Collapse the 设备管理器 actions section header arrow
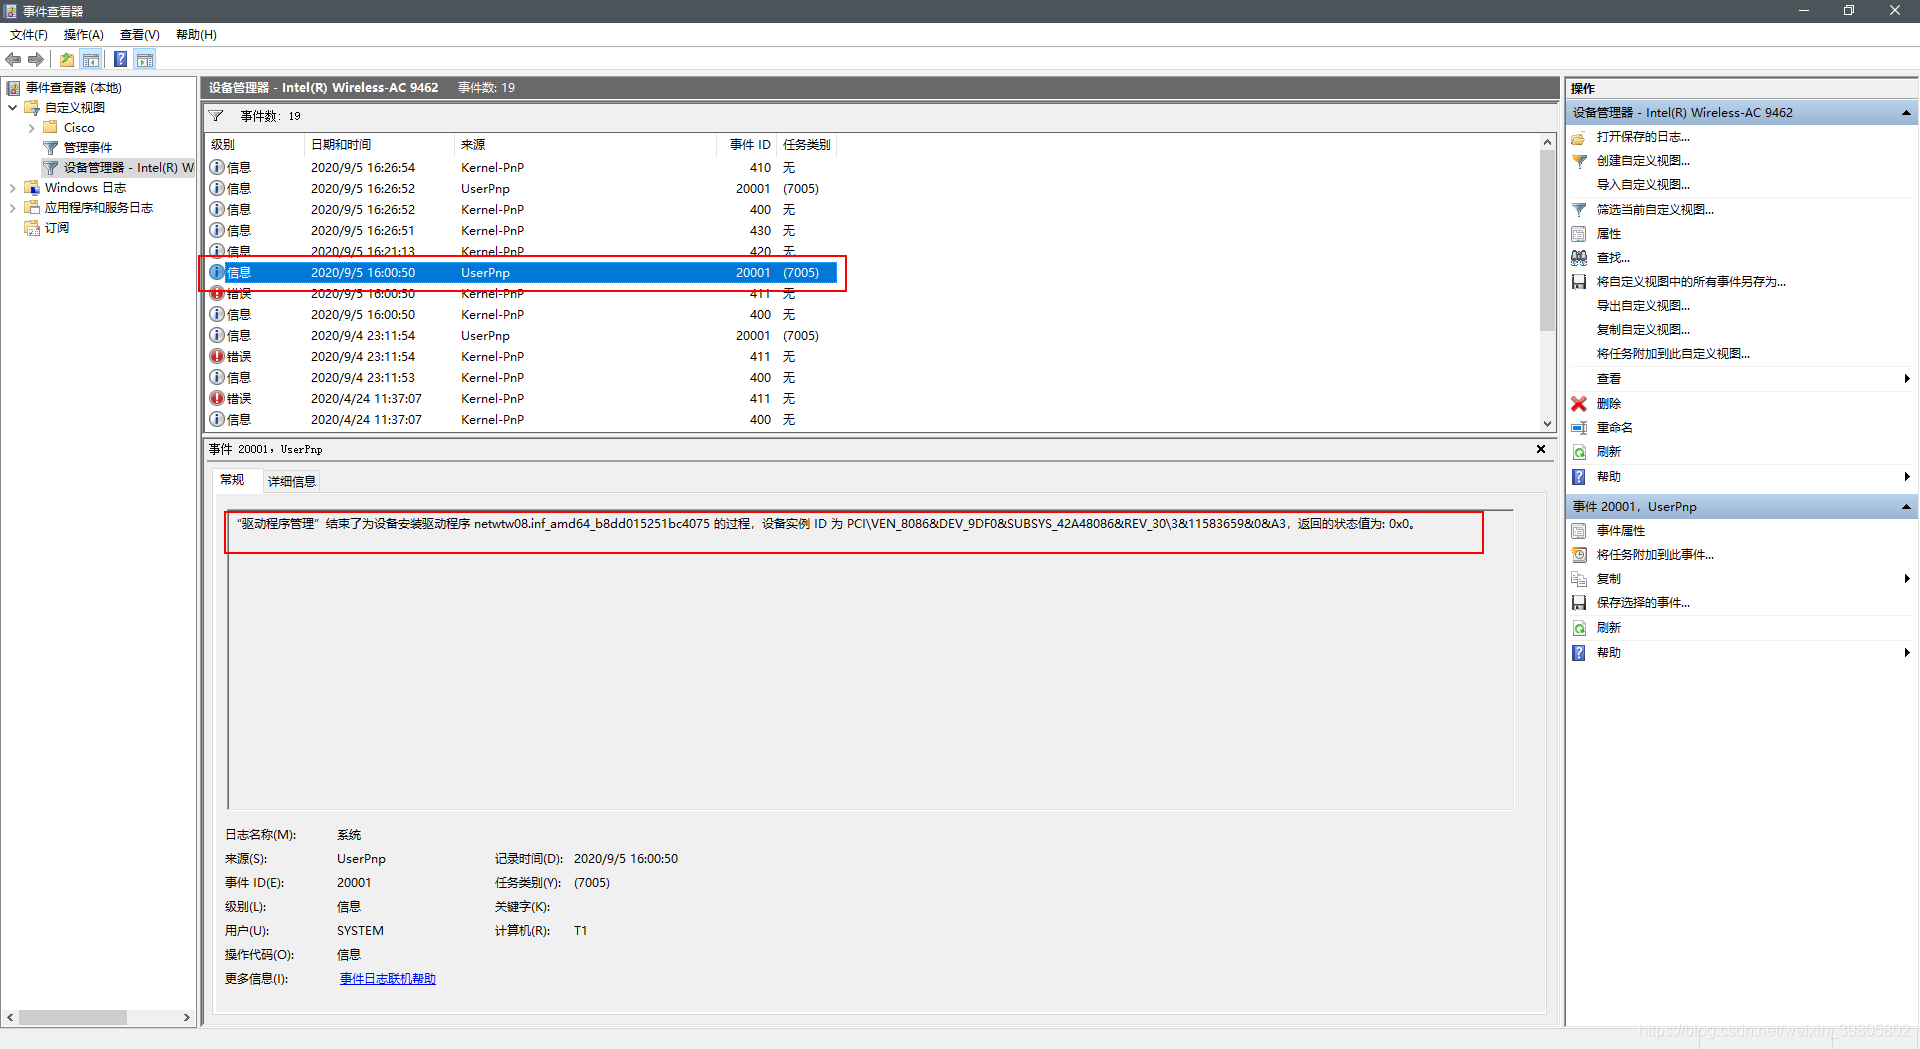The image size is (1920, 1049). click(1906, 113)
